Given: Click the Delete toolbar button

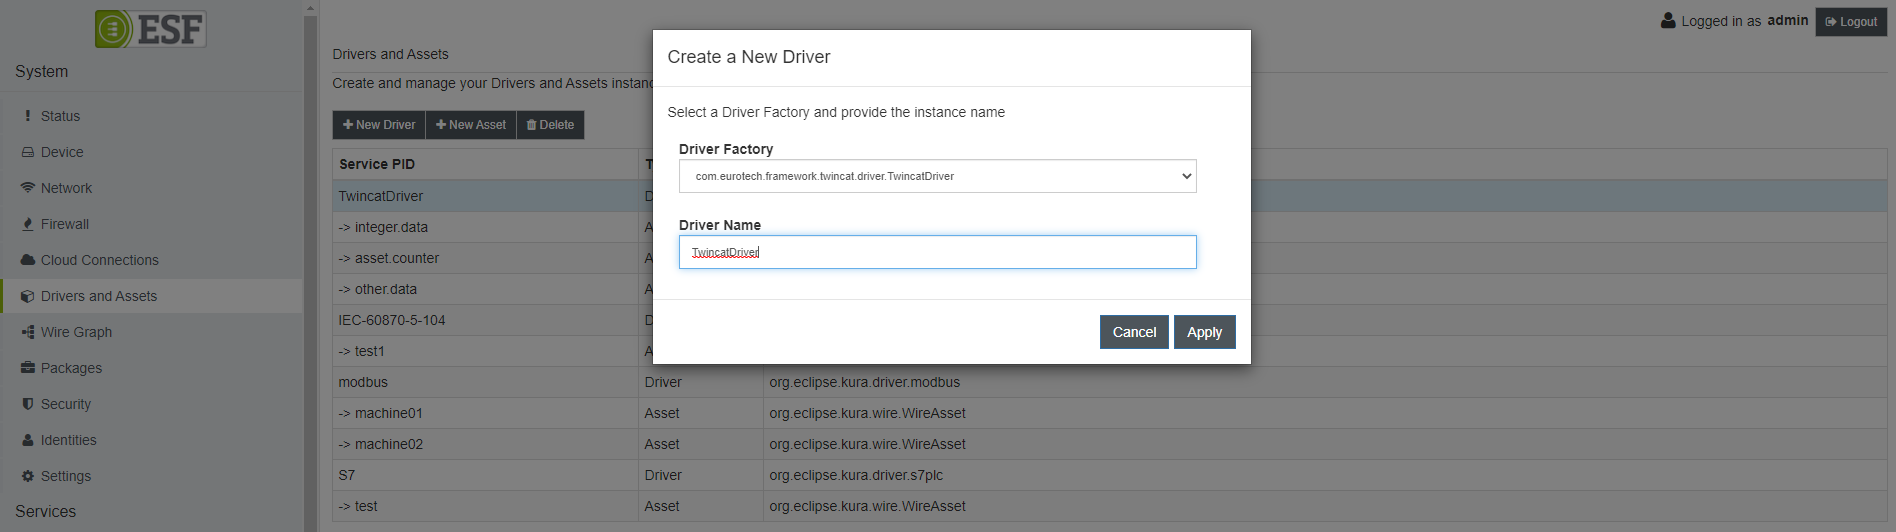Looking at the screenshot, I should (x=550, y=125).
